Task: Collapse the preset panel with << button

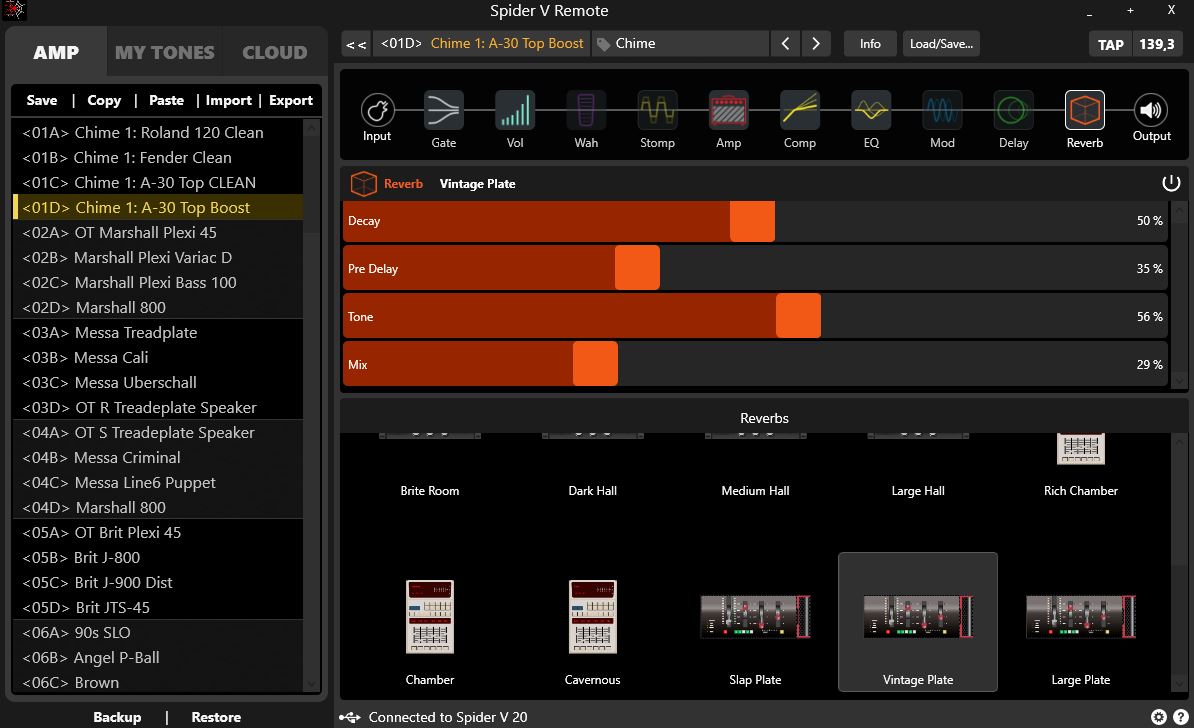Action: pos(356,43)
